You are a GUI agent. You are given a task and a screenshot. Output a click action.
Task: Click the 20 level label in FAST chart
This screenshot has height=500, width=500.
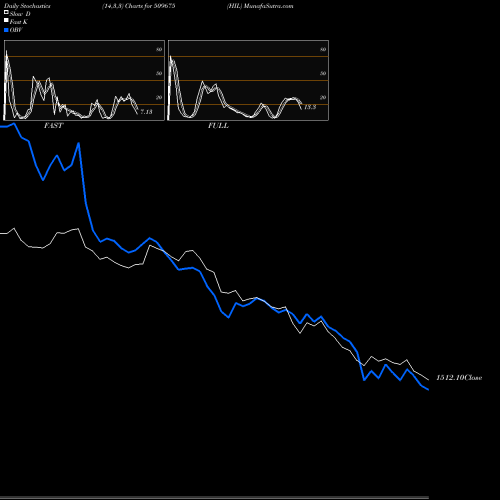159,97
